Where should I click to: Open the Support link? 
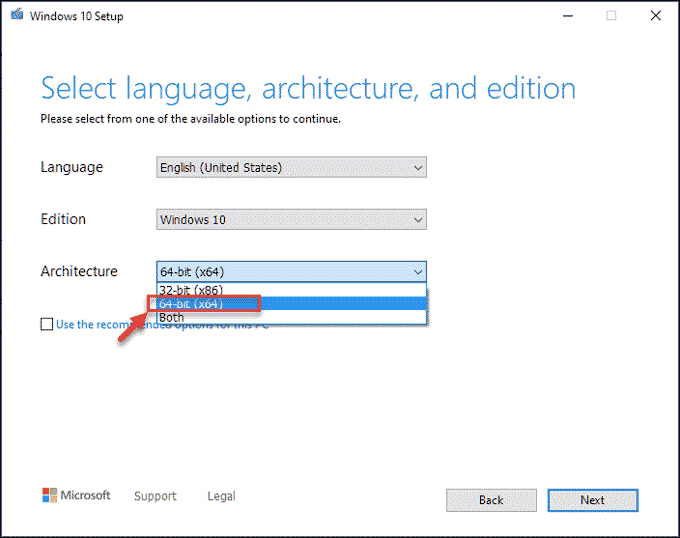coord(155,496)
